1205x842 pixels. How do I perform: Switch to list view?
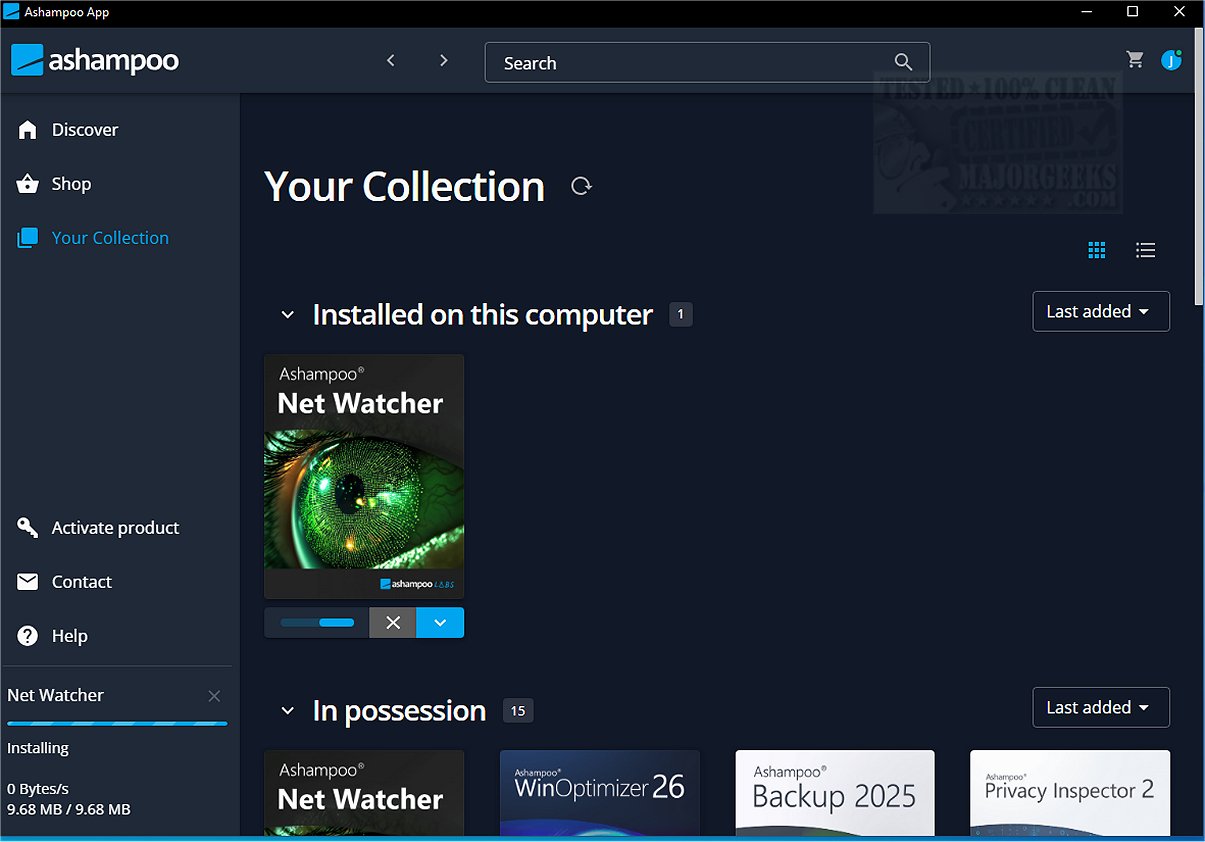click(x=1146, y=250)
